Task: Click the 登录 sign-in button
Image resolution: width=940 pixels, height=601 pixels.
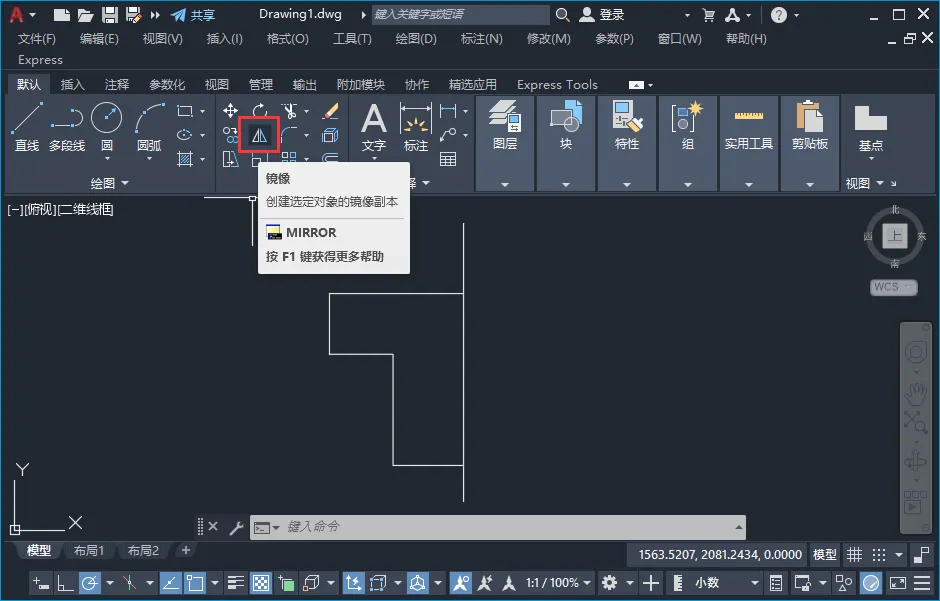Action: (x=602, y=15)
